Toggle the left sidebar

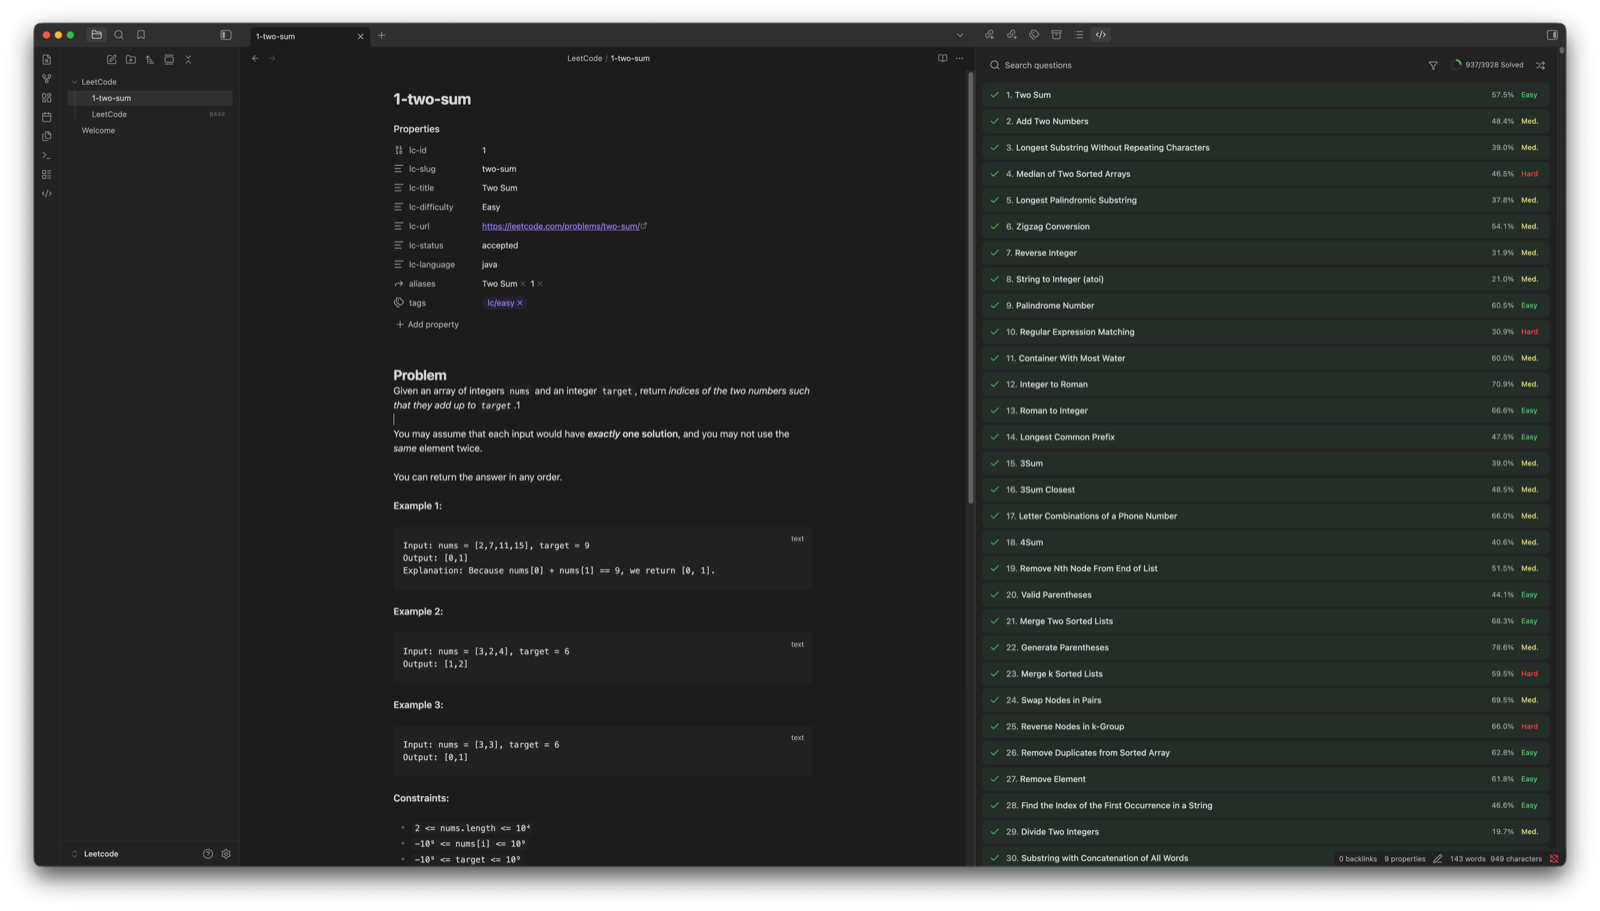226,35
